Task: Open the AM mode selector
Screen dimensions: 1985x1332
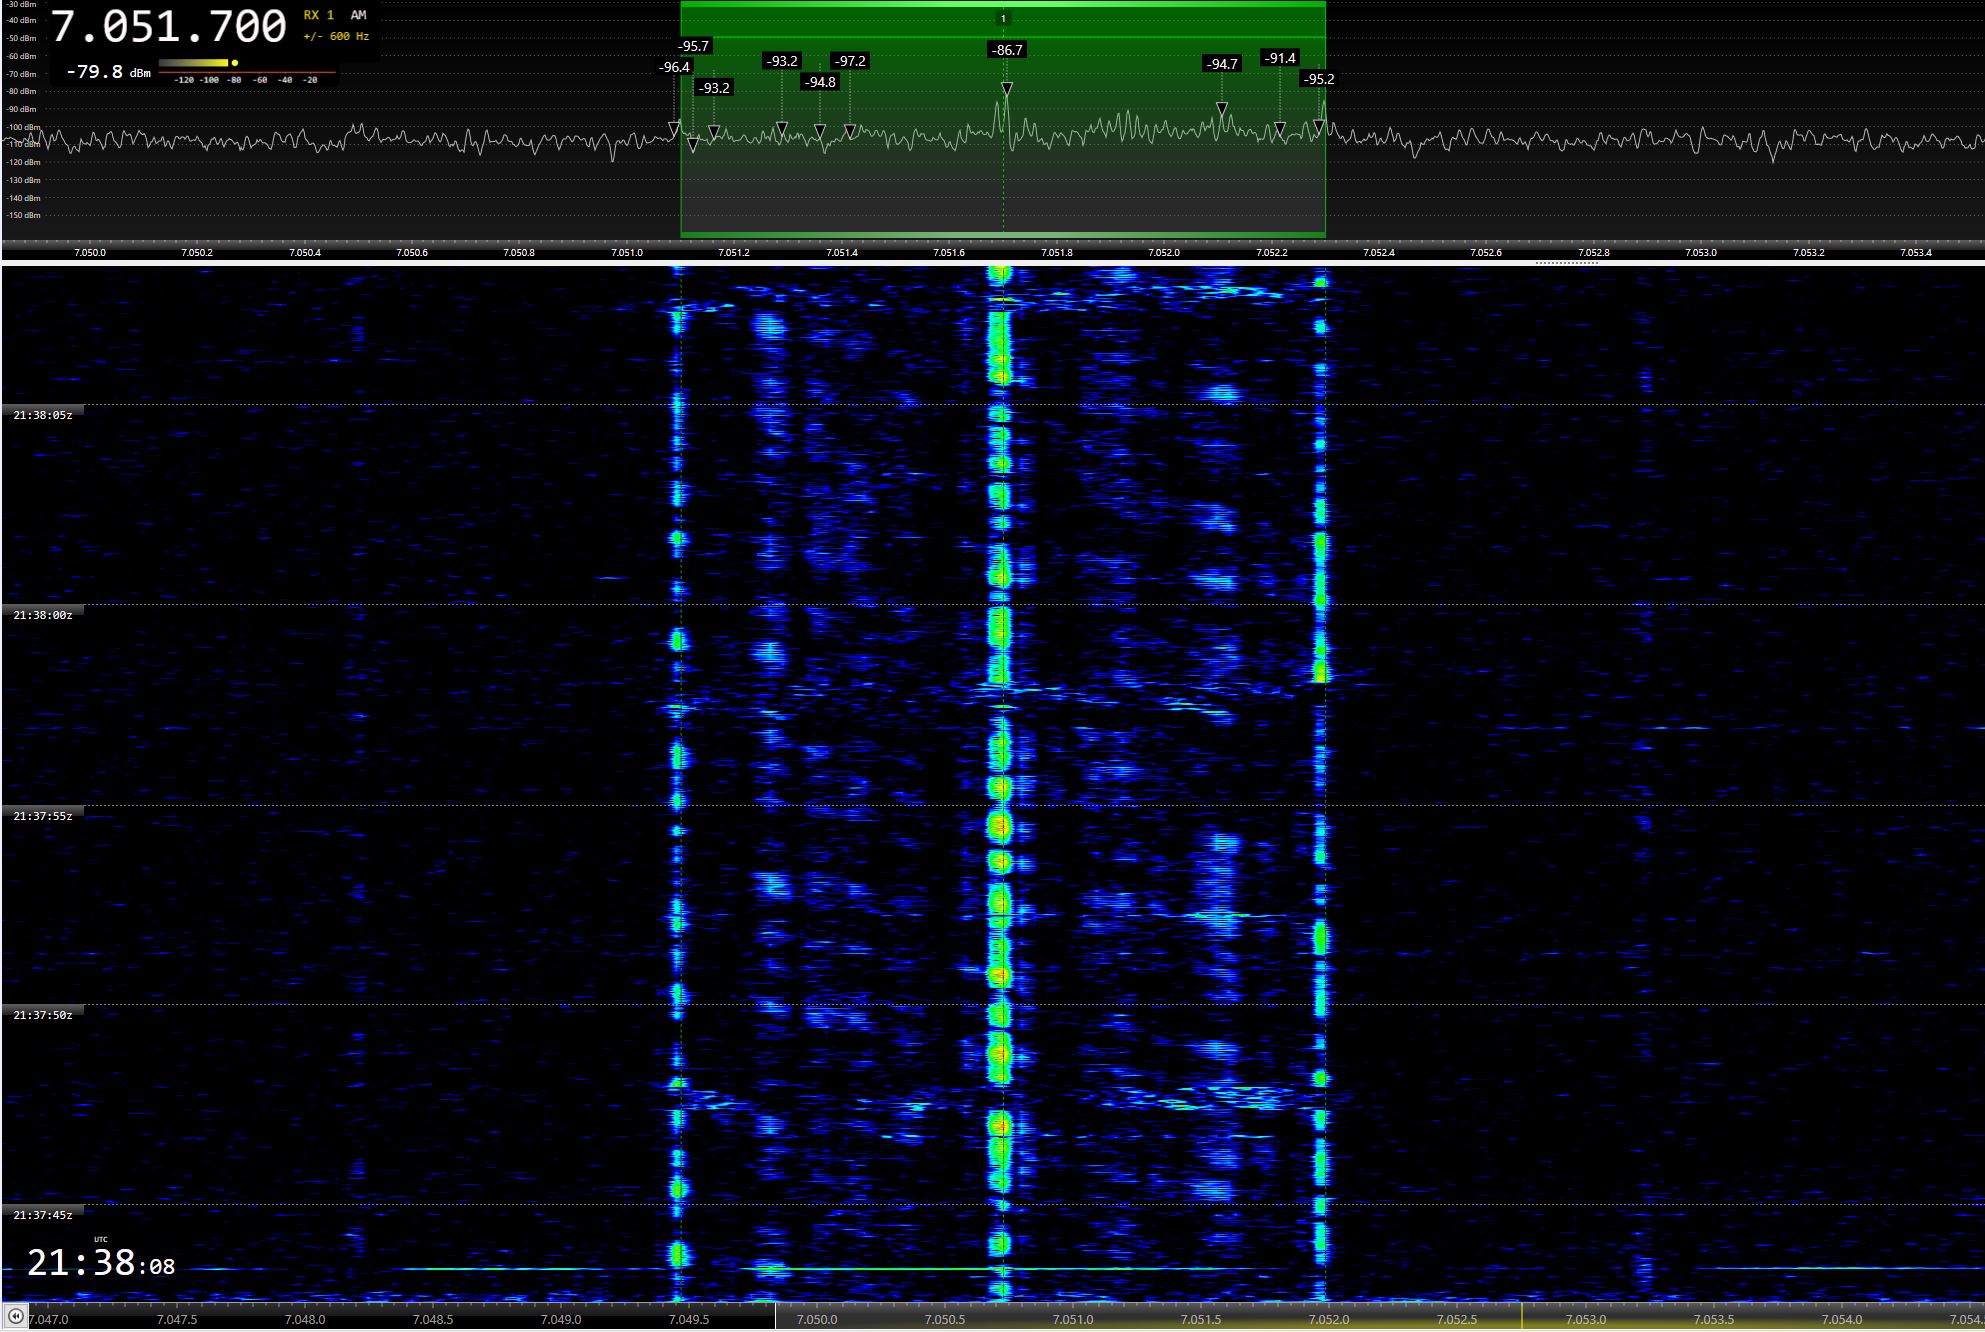Action: pos(358,16)
